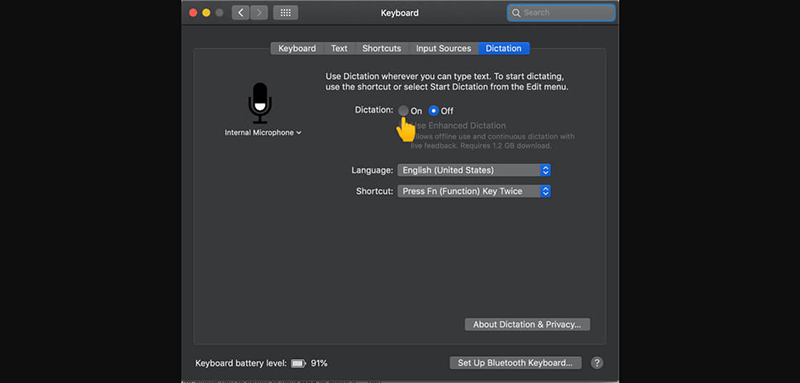Click the microphone icon
This screenshot has width=800, height=383.
click(x=260, y=103)
